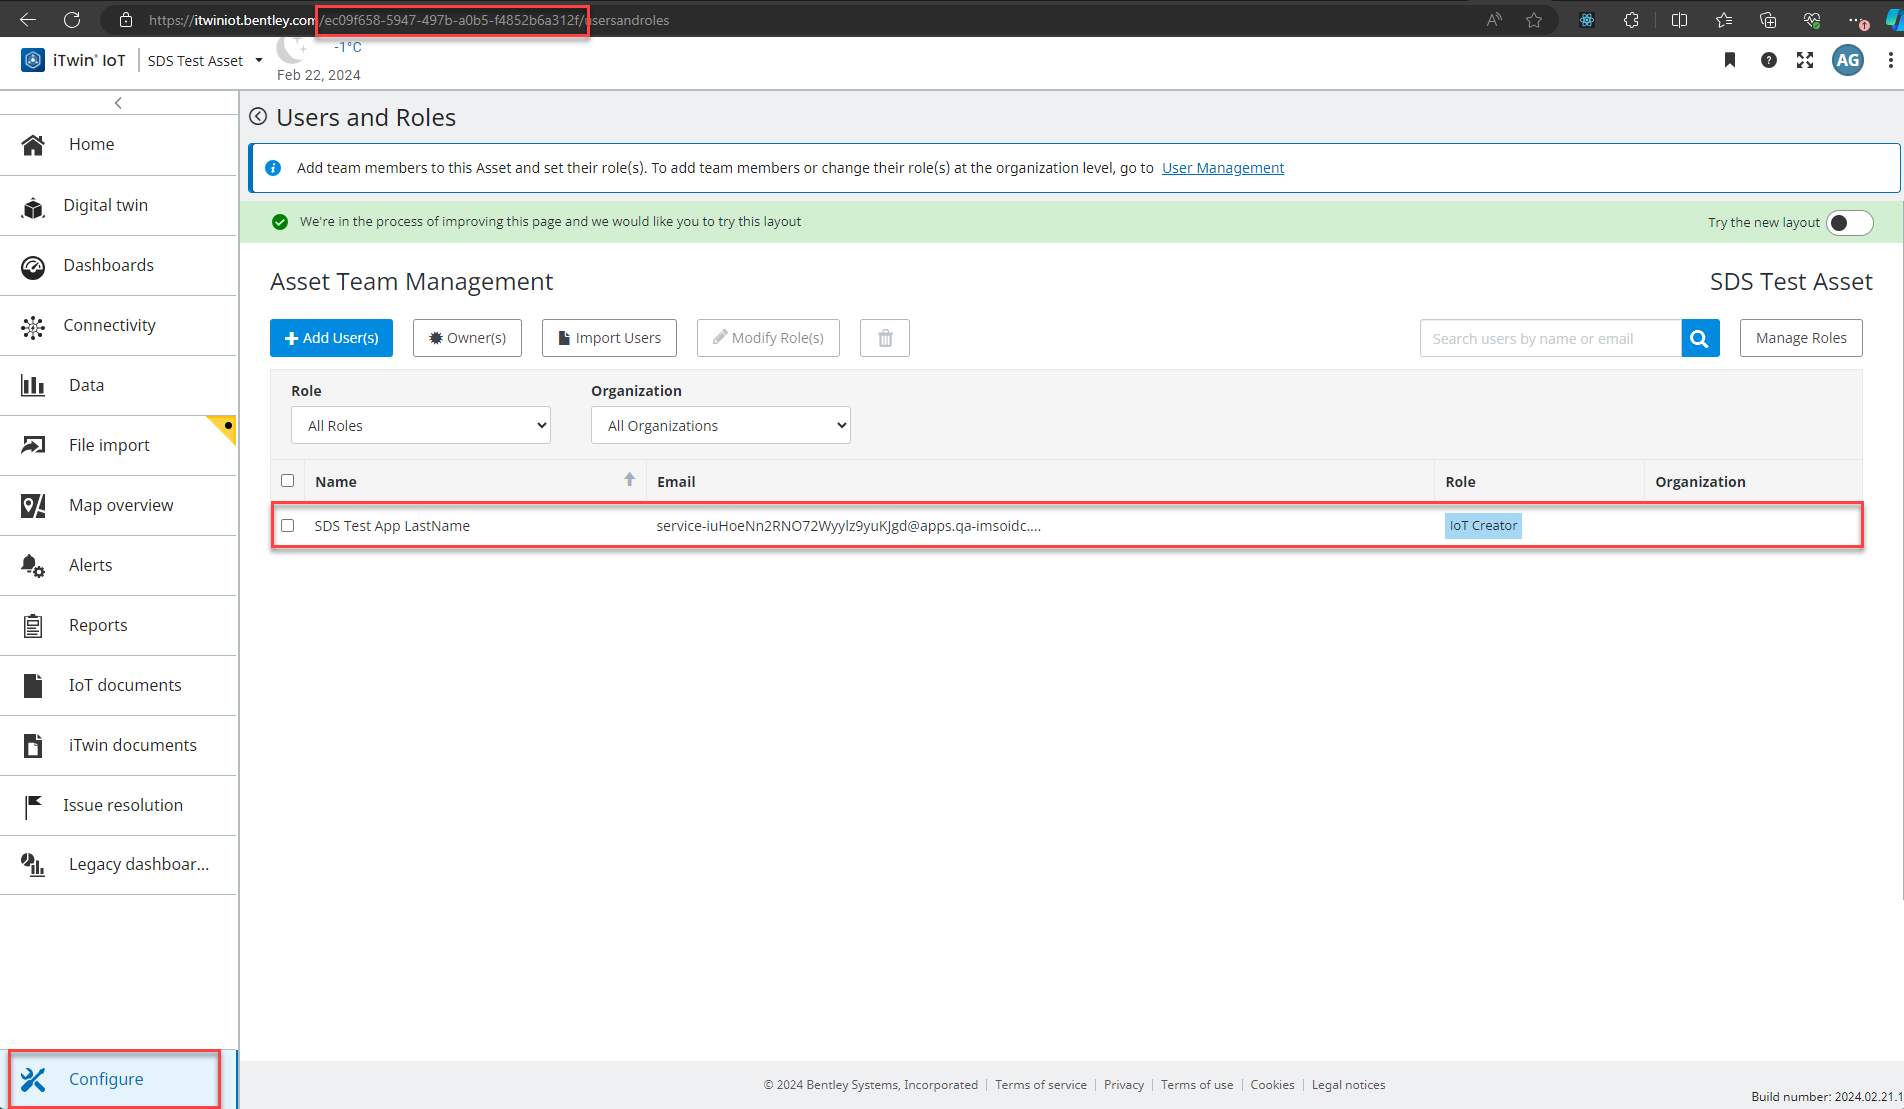This screenshot has width=1904, height=1109.
Task: Open the AG user avatar
Action: (x=1847, y=60)
